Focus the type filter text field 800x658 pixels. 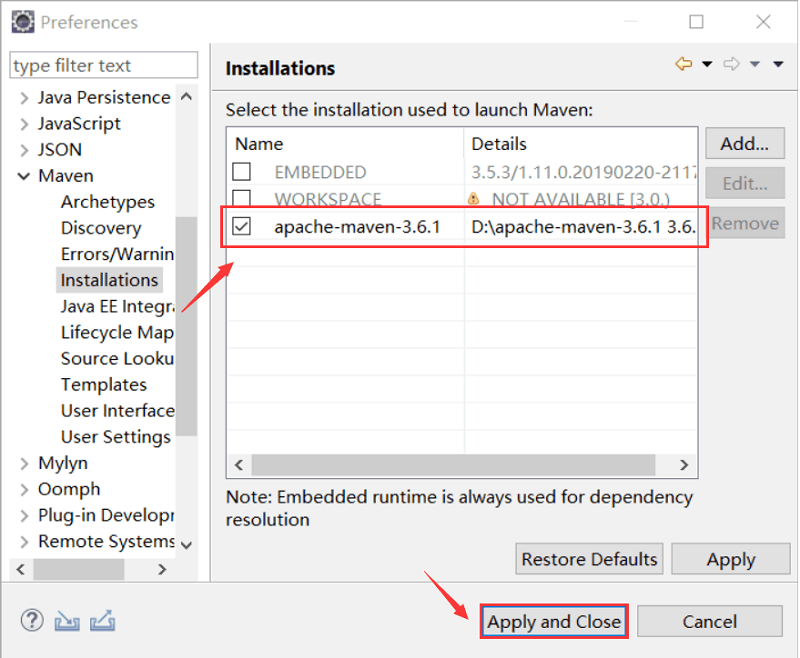(x=104, y=65)
